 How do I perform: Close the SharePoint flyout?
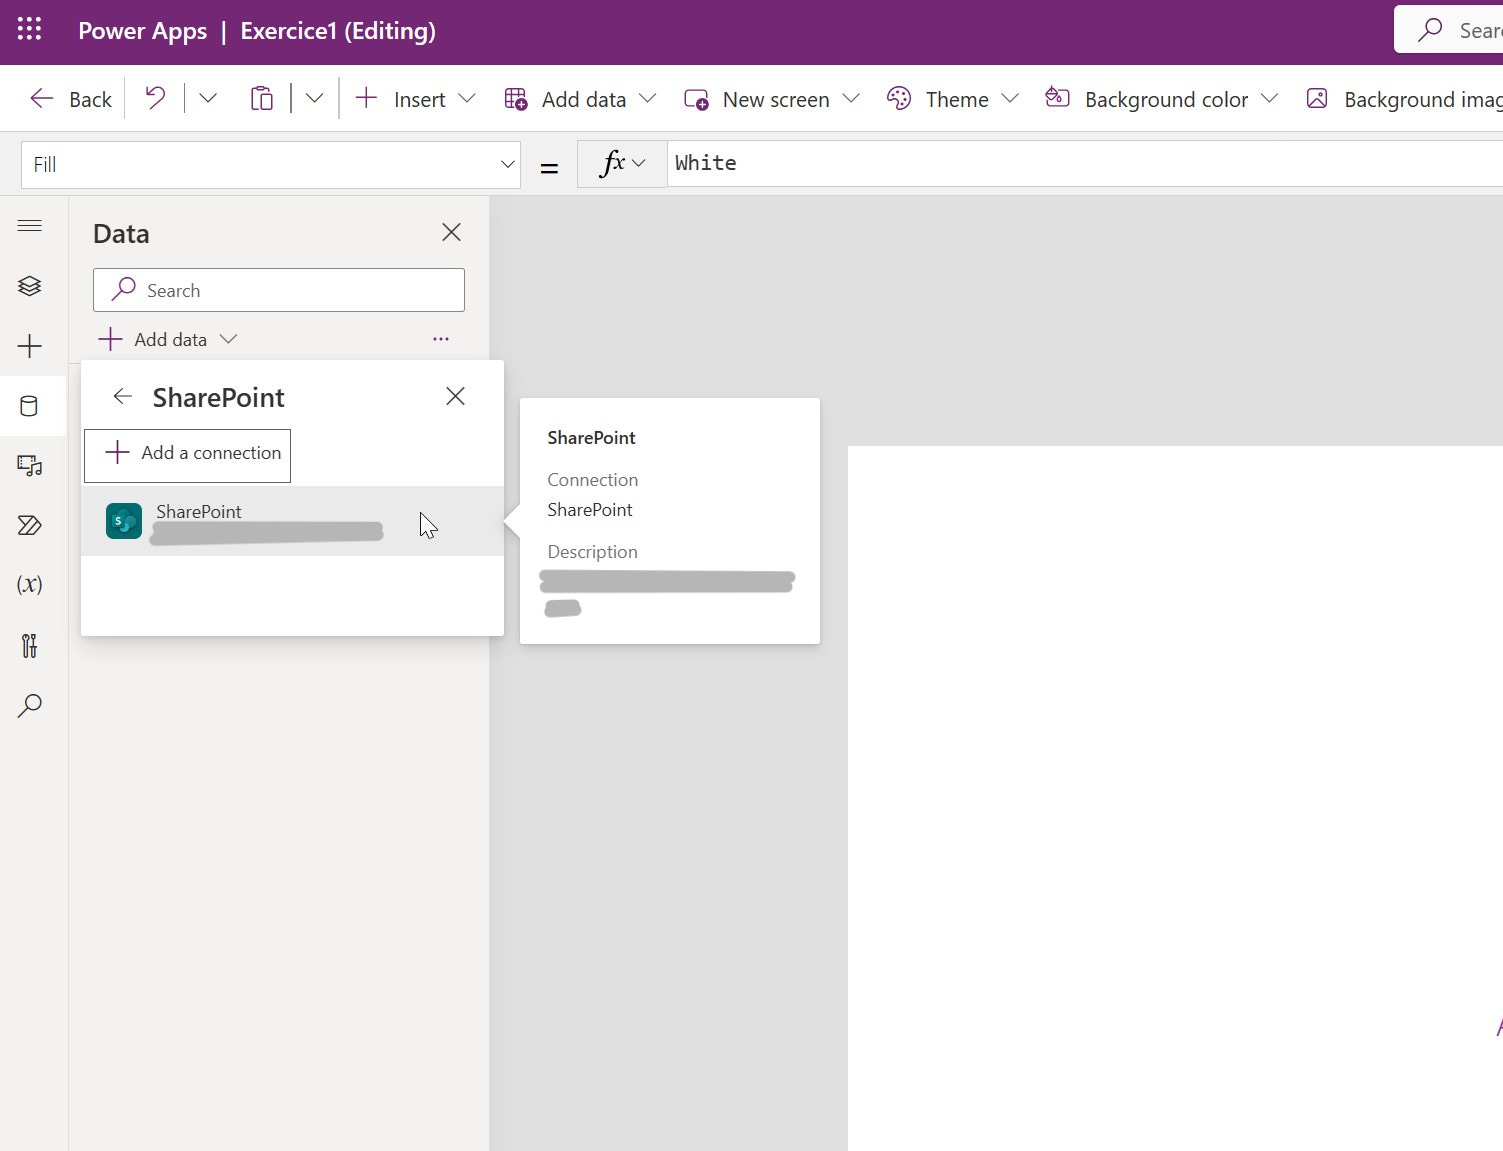coord(455,396)
